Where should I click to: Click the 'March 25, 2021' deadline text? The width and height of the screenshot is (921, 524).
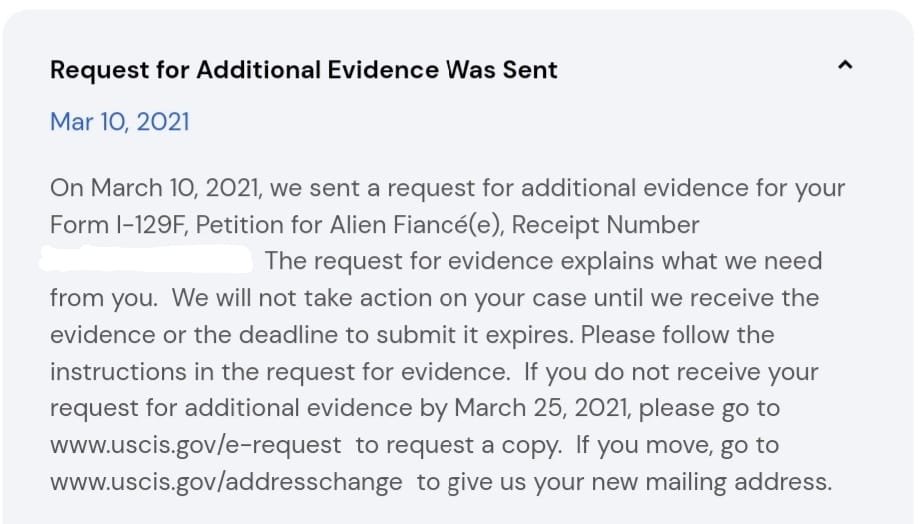(542, 408)
